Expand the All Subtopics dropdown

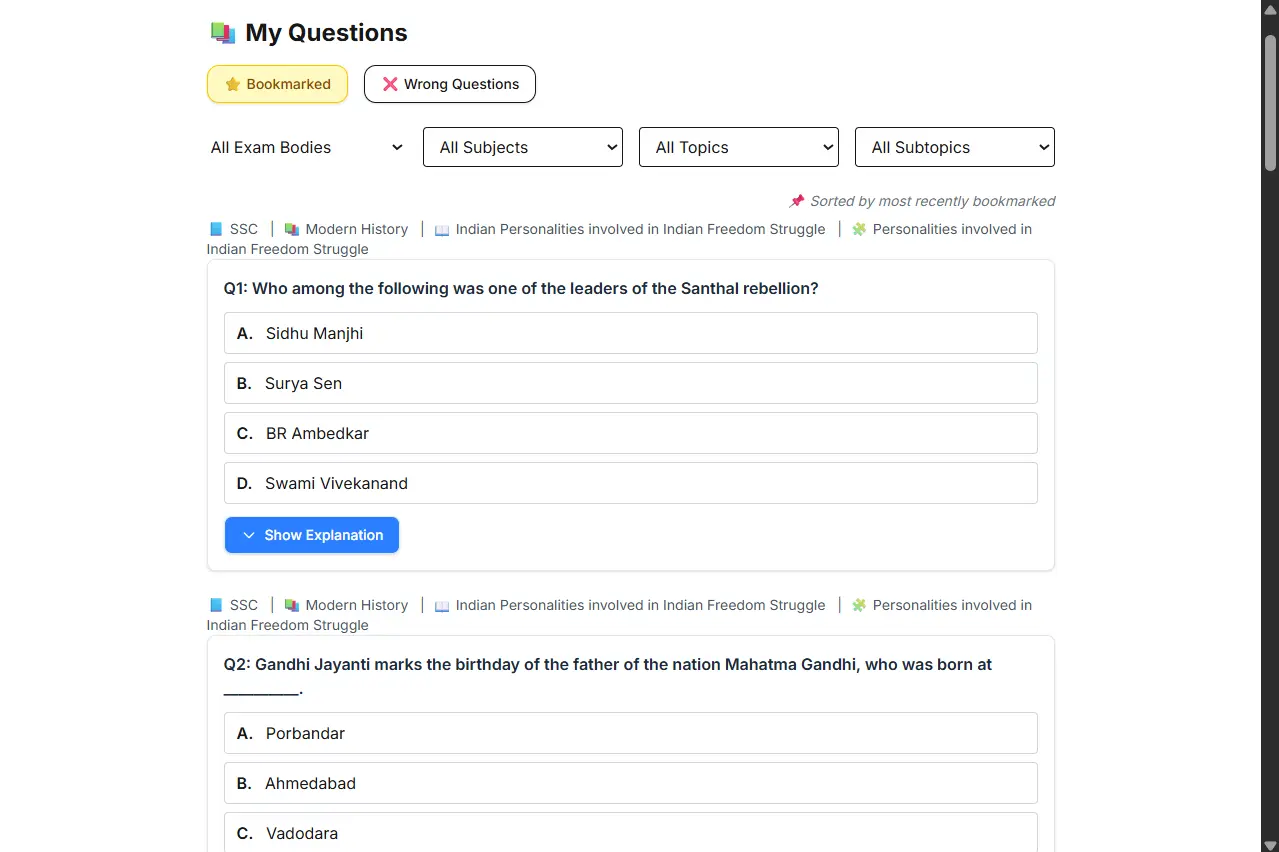(x=955, y=147)
